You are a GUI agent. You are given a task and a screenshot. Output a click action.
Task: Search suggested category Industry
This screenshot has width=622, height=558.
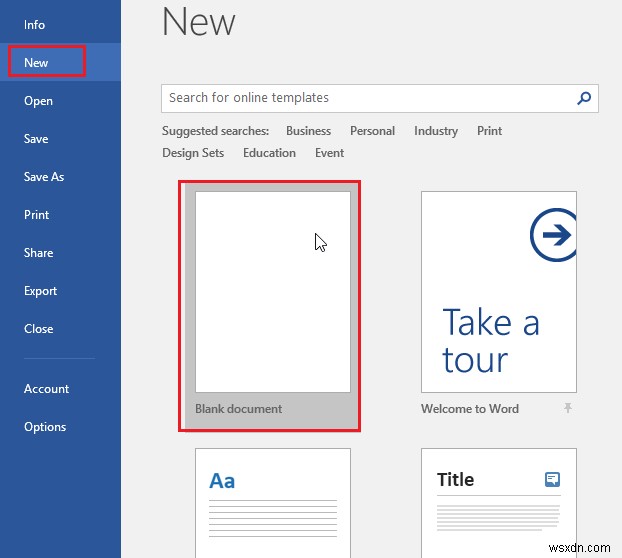pos(436,131)
